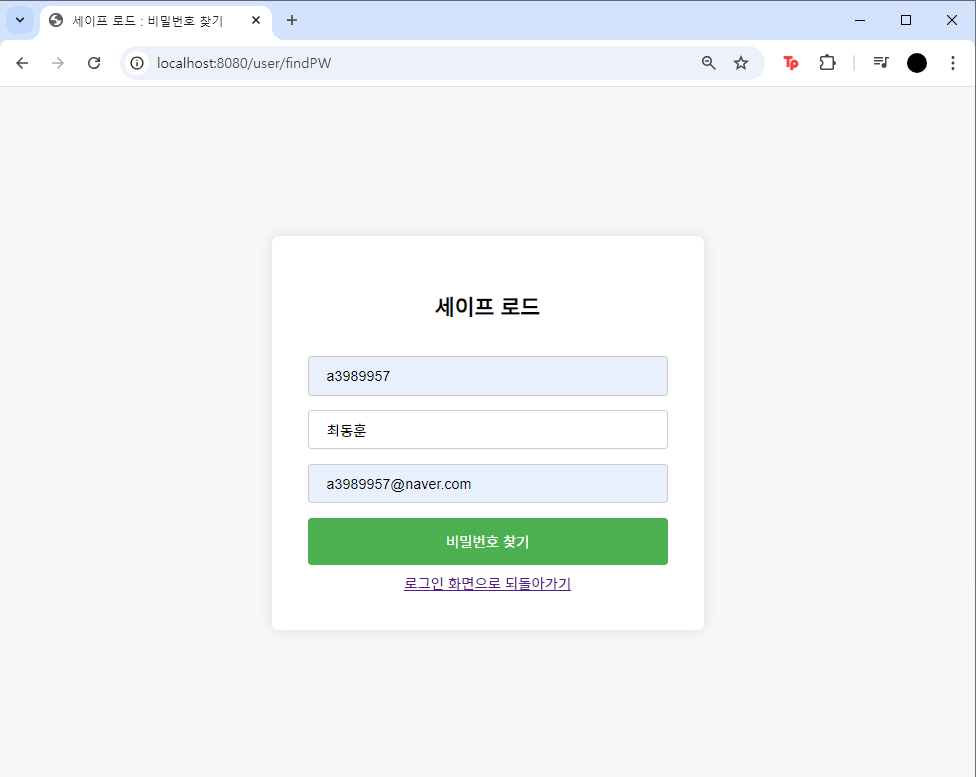Open the black profile avatar
This screenshot has height=777, width=976.
917,63
